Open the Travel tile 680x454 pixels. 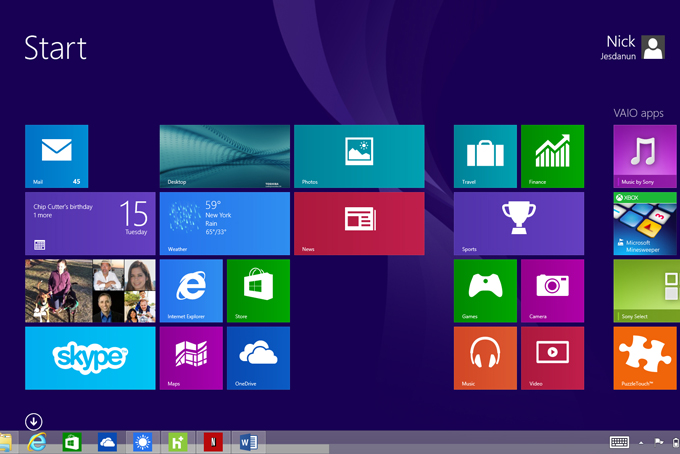pyautogui.click(x=485, y=156)
